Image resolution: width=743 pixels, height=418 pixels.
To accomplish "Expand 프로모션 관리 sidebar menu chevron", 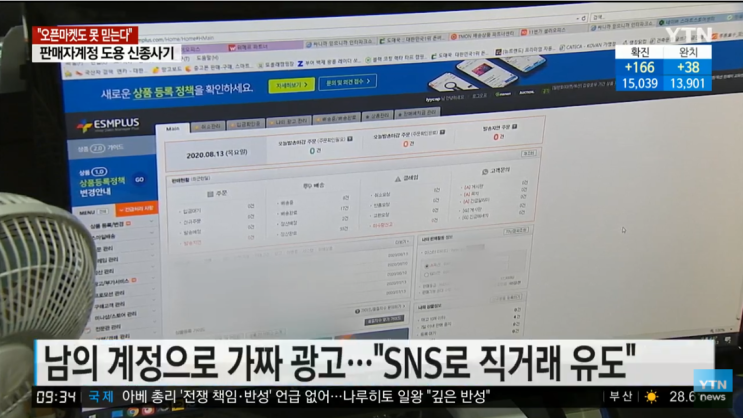I will 154,289.
